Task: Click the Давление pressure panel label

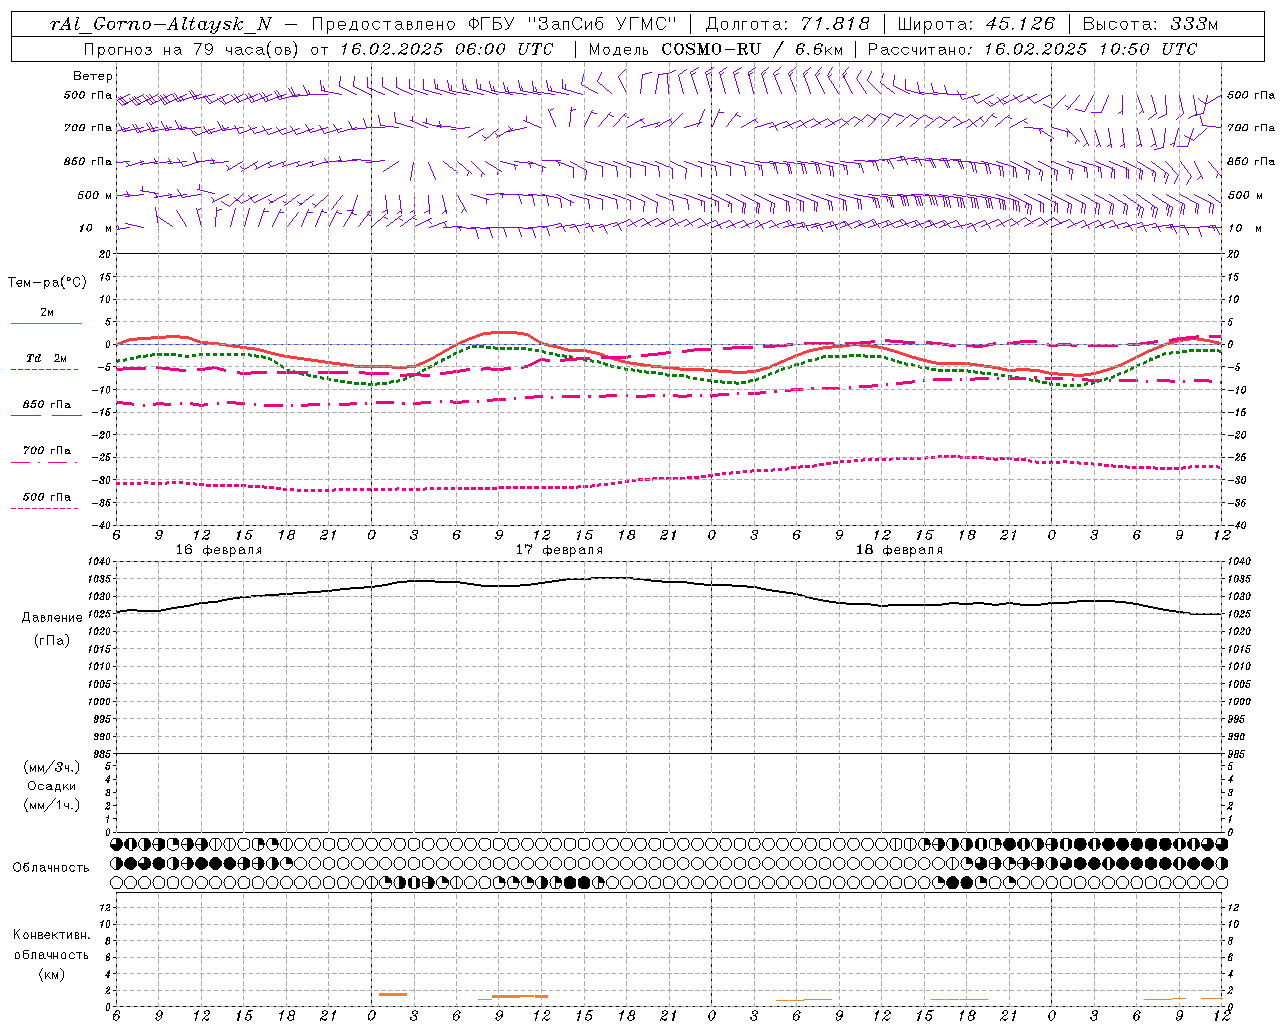Action: (52, 618)
